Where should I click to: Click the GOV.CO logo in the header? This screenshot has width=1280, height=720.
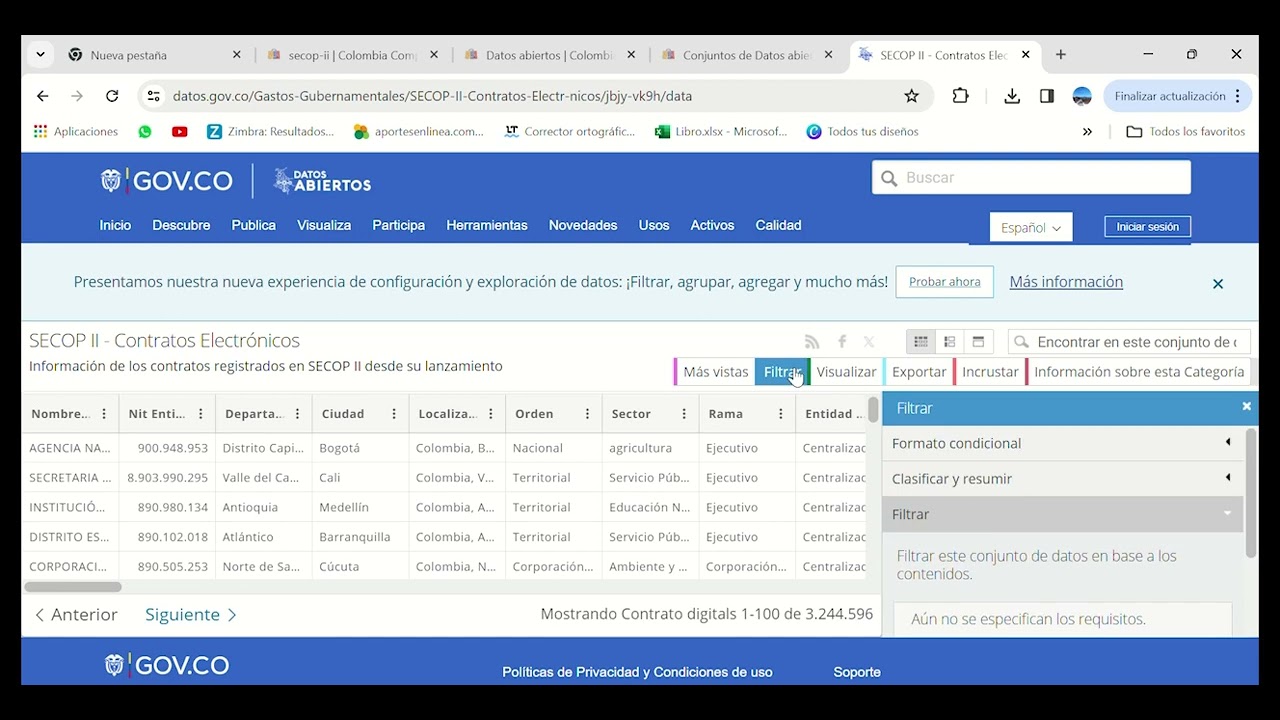(x=167, y=181)
